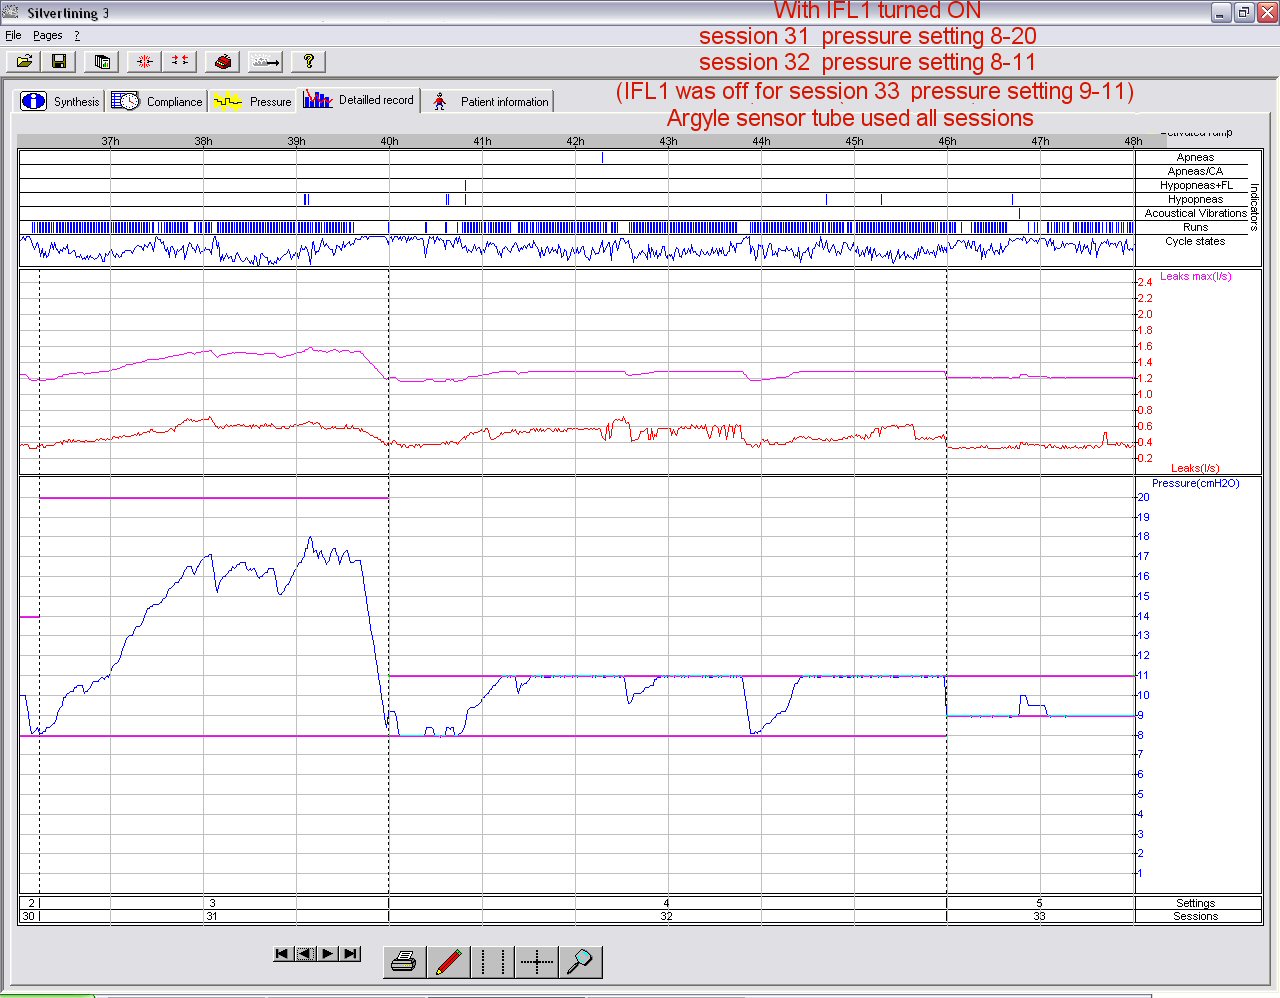Go to the previous record page

(x=305, y=954)
